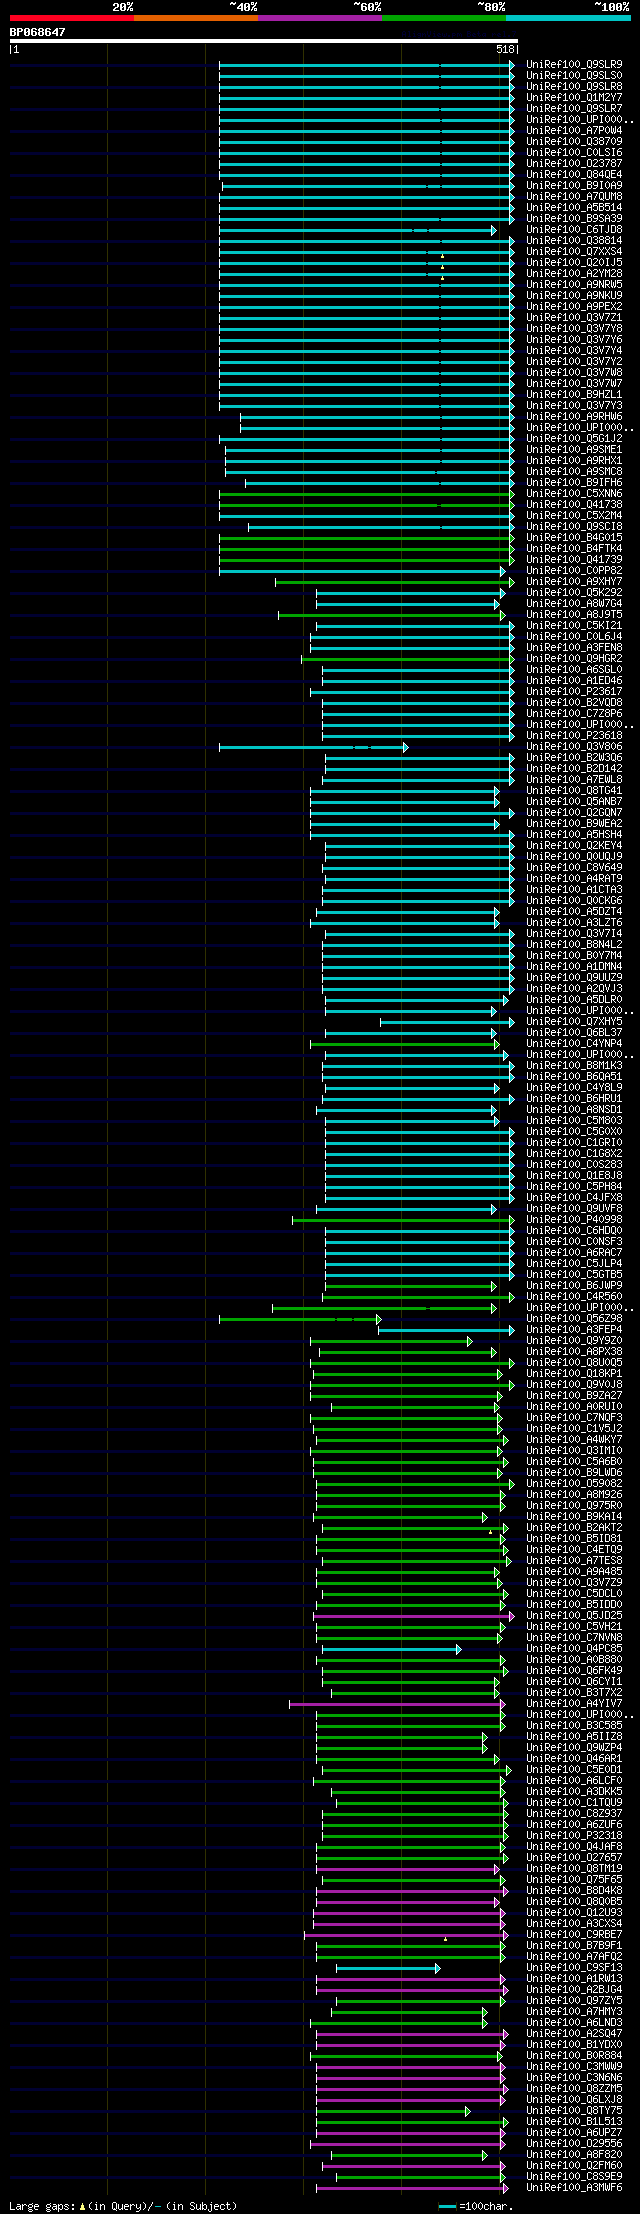Open hit UniRef100_C6TJD8

click(x=574, y=229)
